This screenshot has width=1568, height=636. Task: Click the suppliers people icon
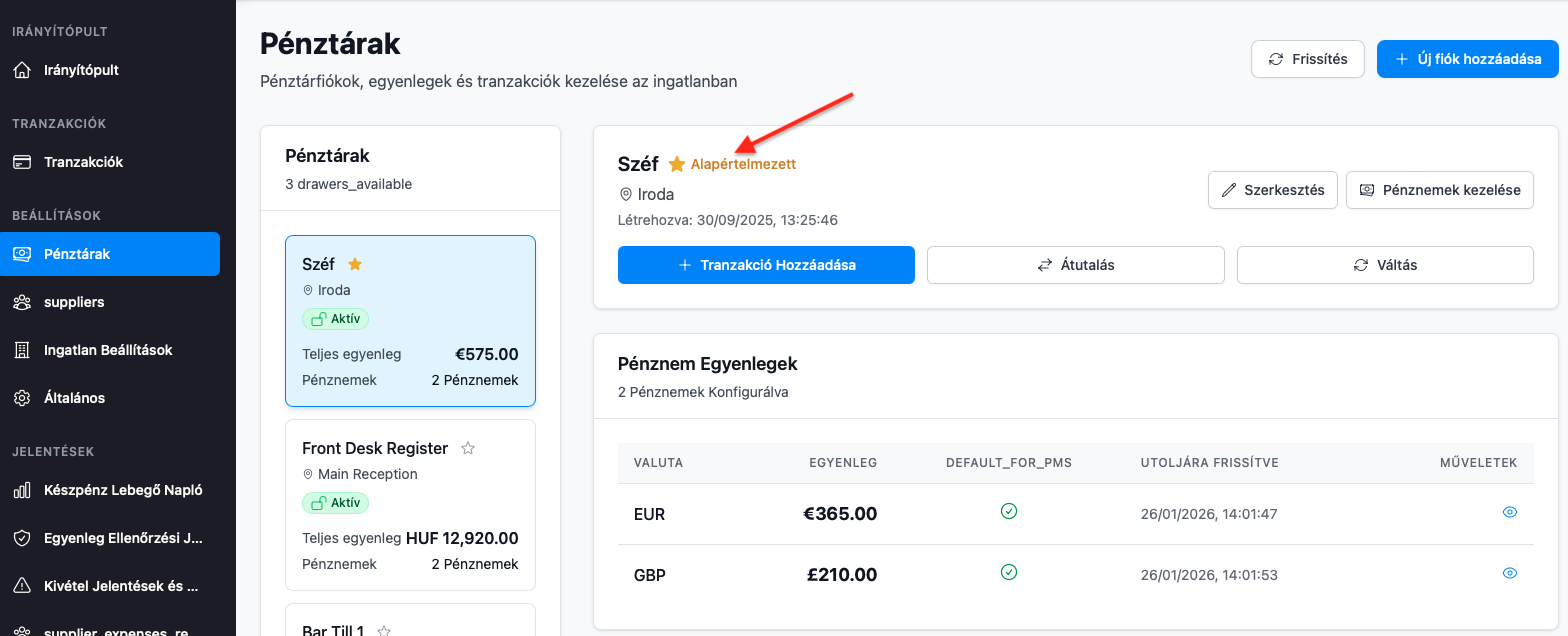tap(22, 302)
